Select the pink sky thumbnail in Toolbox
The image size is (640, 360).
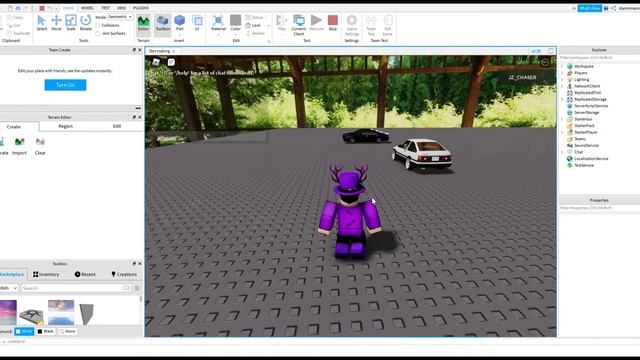(x=8, y=312)
